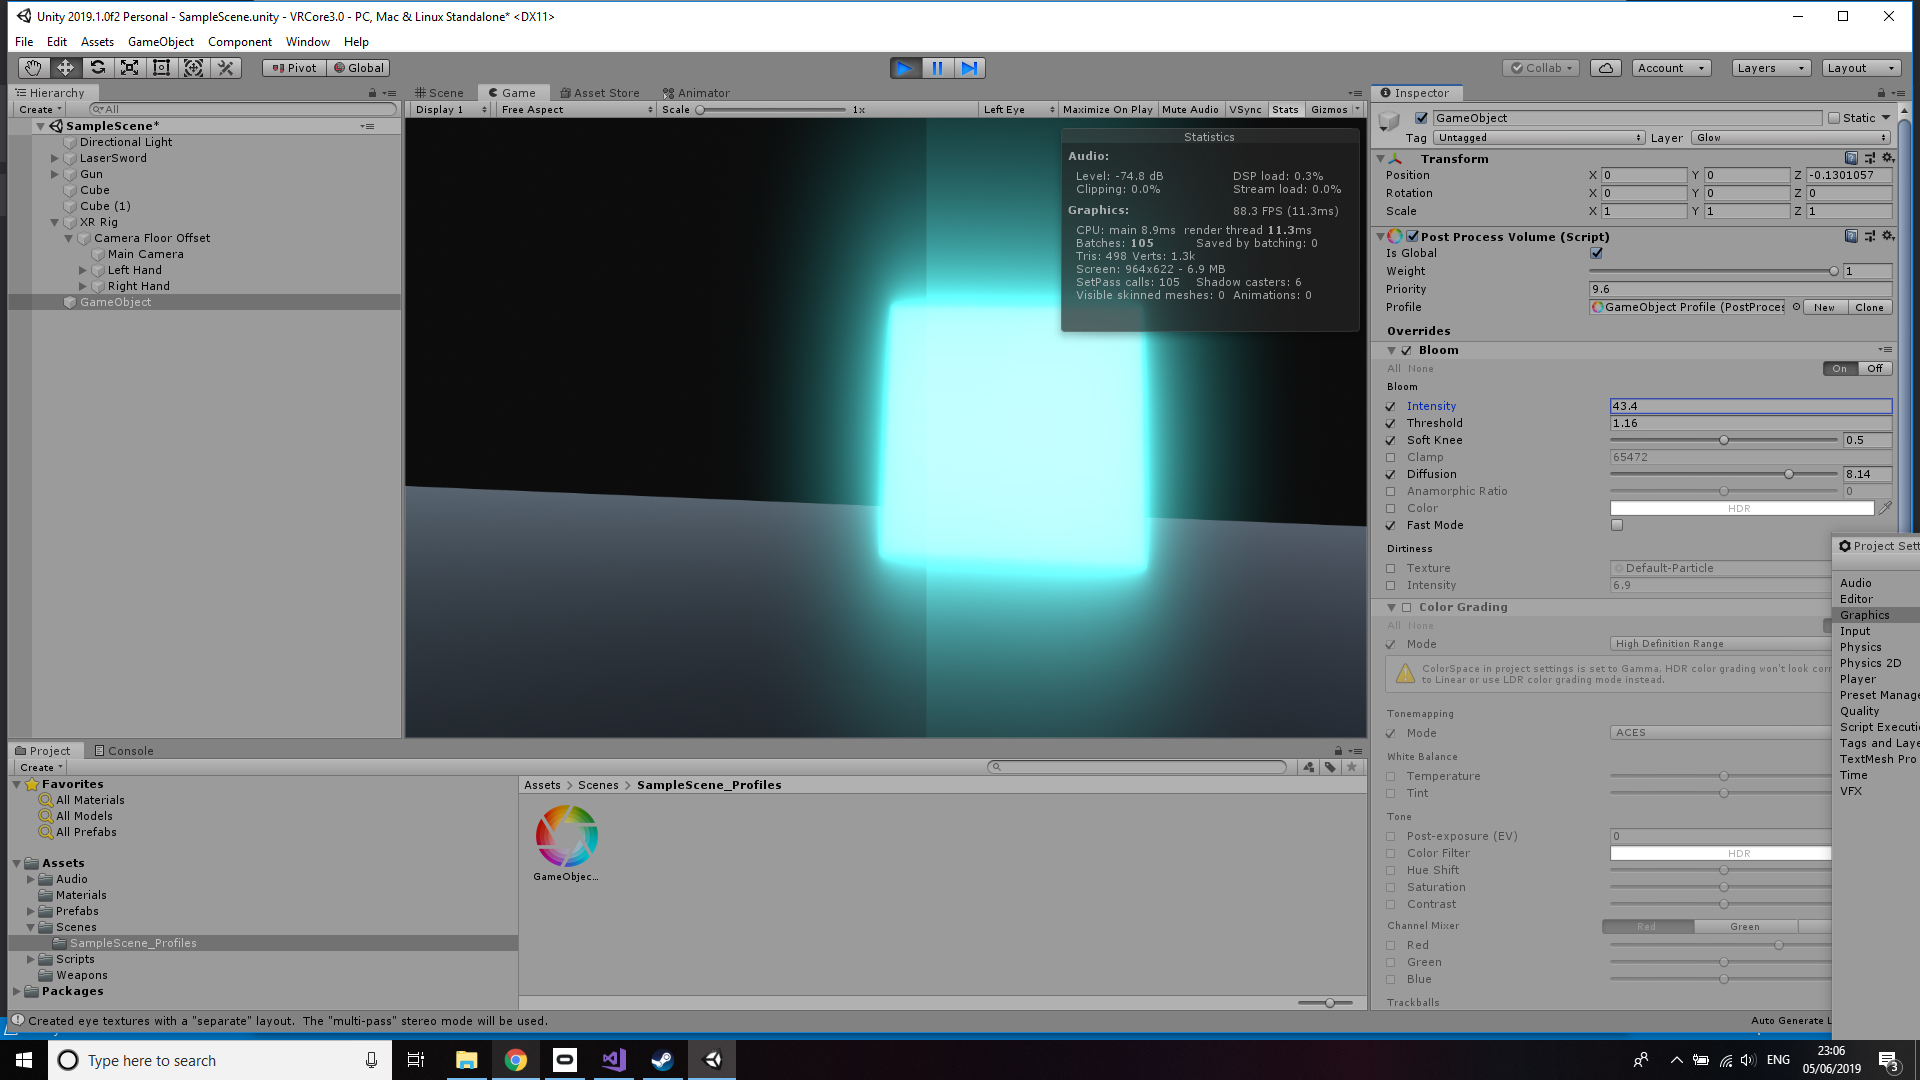Toggle the Static checkbox
The width and height of the screenshot is (1920, 1080).
[1834, 118]
